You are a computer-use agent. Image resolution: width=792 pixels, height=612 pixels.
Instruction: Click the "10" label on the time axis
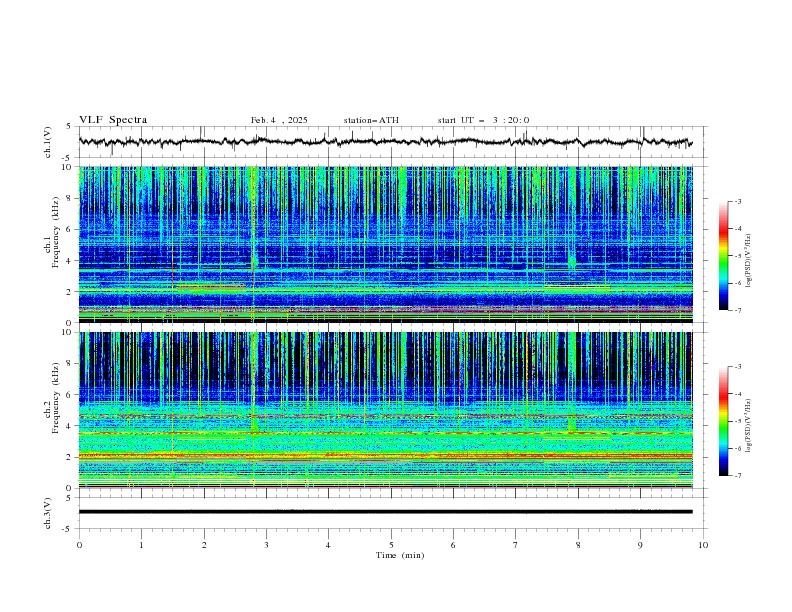703,545
